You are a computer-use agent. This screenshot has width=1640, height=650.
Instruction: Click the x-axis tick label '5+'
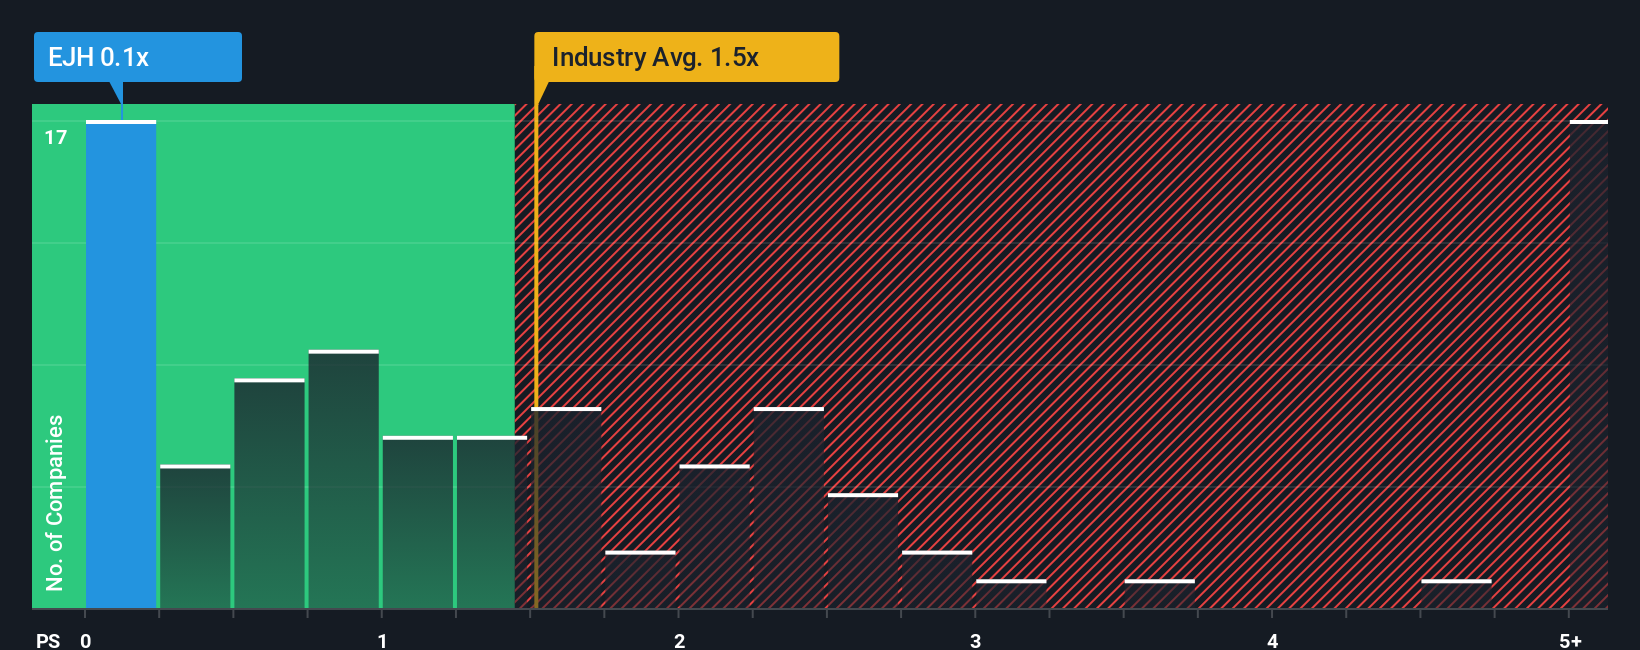(x=1570, y=641)
